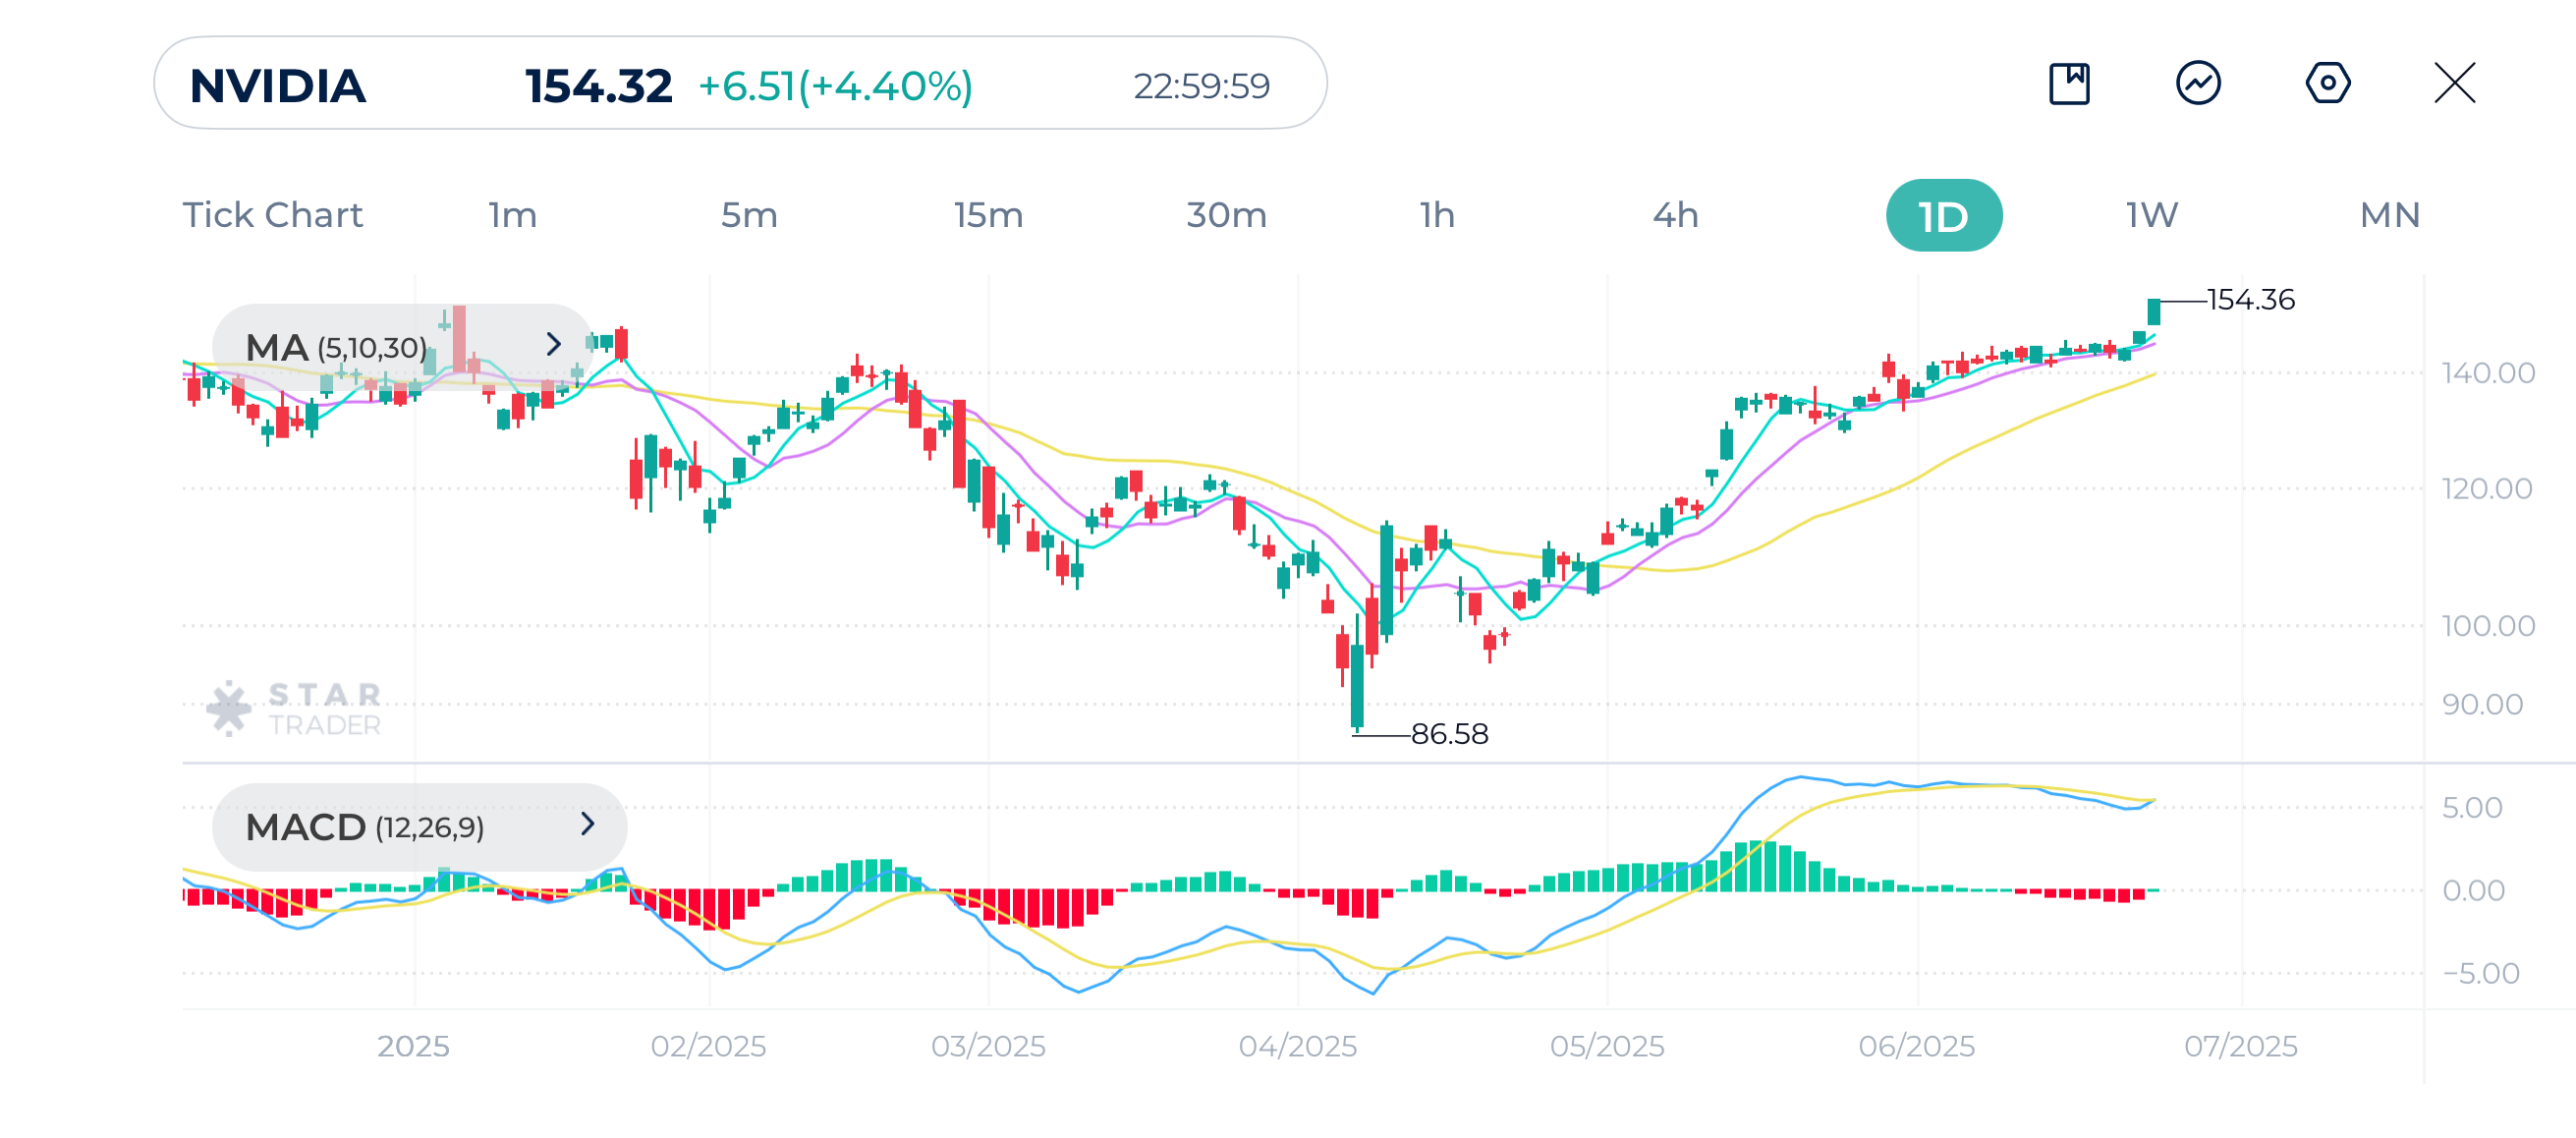Open chart settings hexagon icon
2576x1138 pixels.
[2327, 83]
